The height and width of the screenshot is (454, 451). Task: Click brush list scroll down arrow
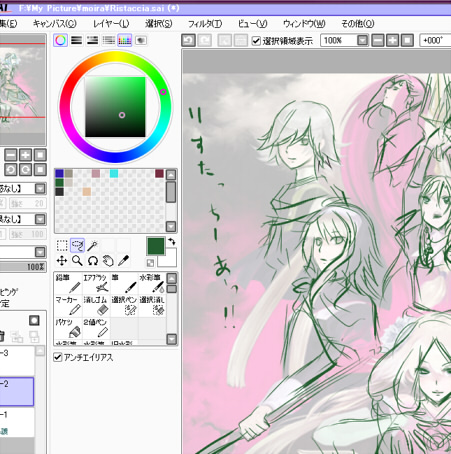pos(172,340)
